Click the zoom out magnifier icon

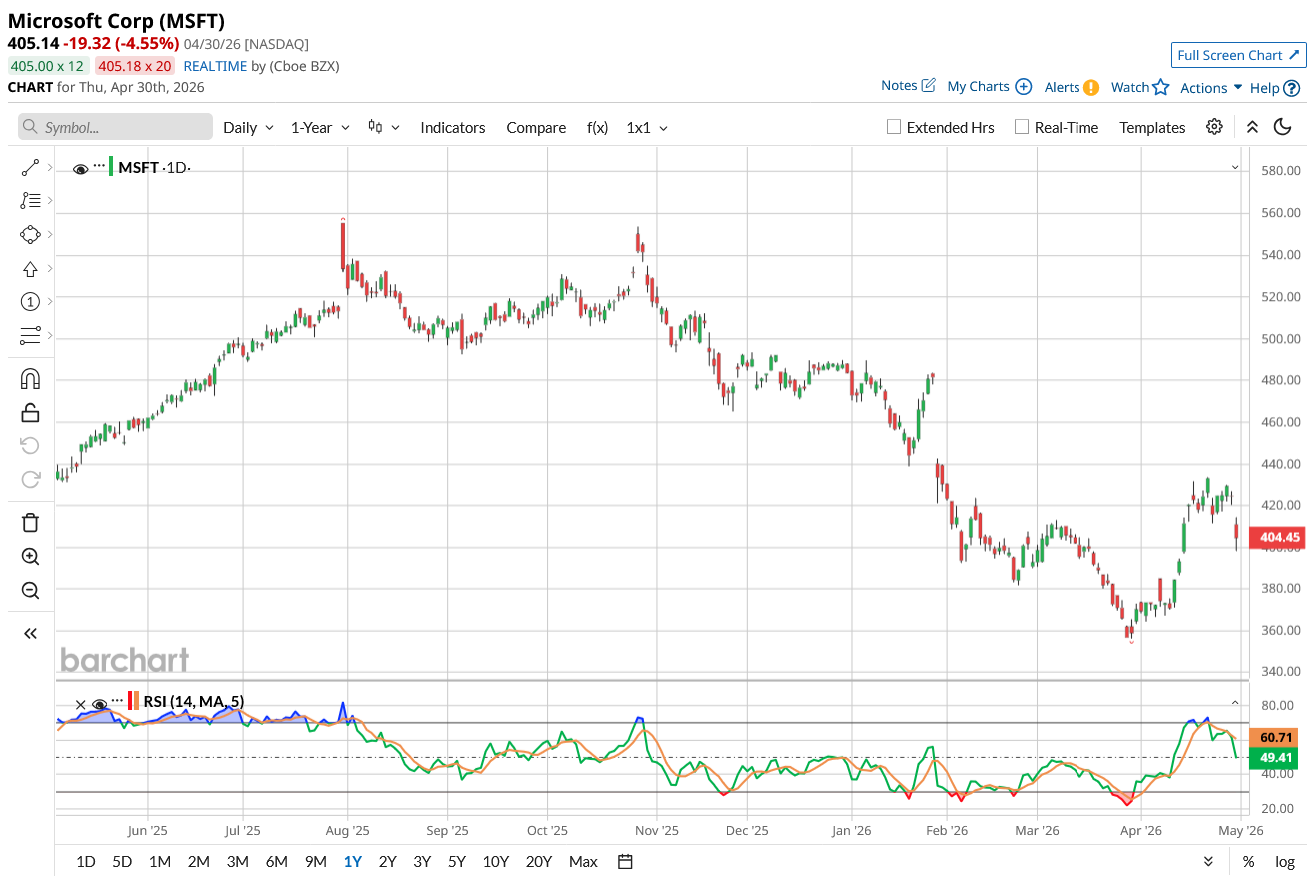(30, 590)
